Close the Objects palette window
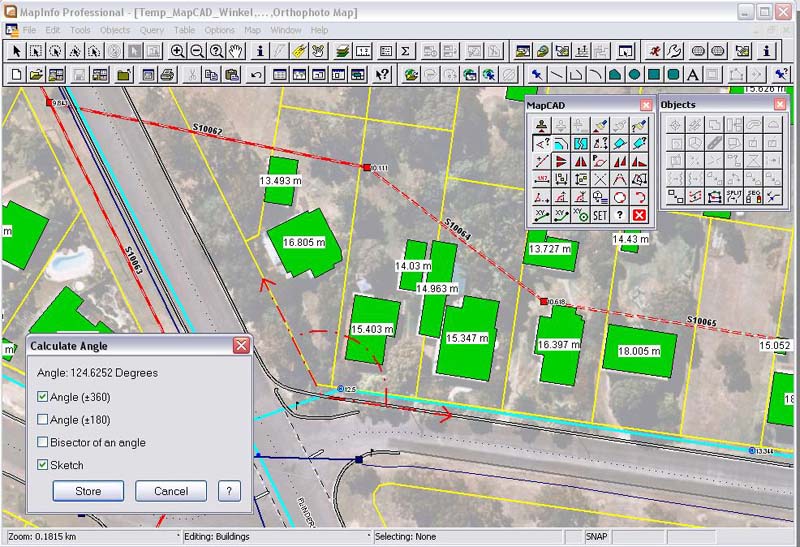 (780, 104)
